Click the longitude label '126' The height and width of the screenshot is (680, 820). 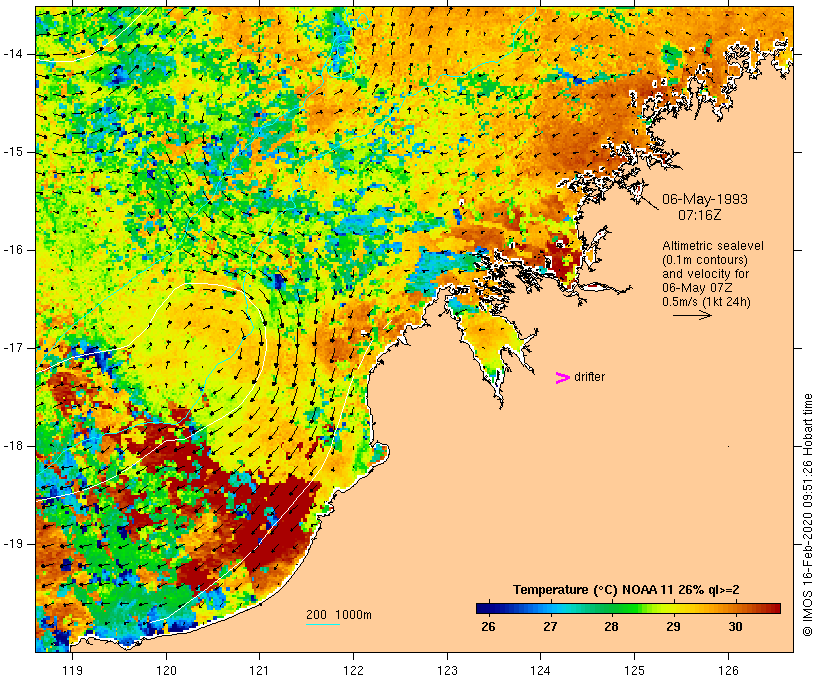[x=728, y=671]
